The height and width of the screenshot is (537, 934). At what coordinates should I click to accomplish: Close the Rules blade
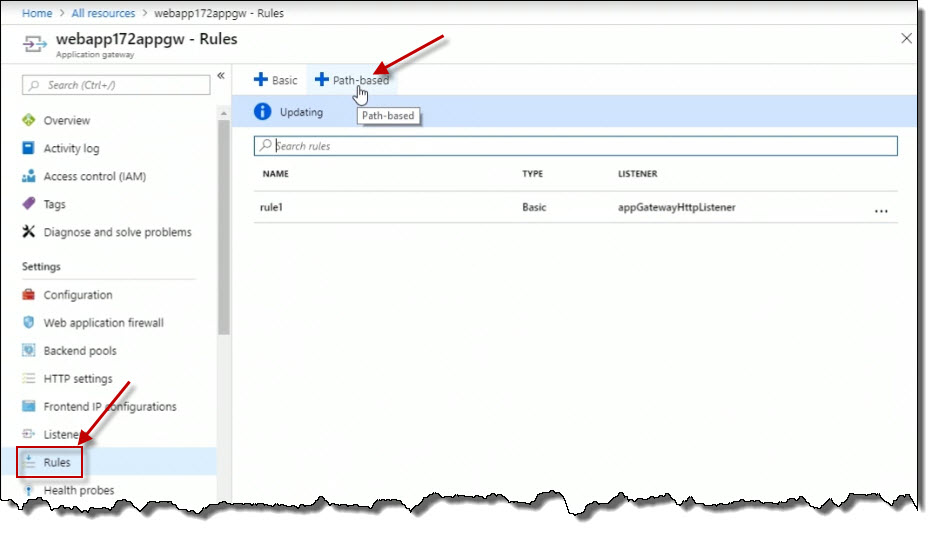point(906,39)
